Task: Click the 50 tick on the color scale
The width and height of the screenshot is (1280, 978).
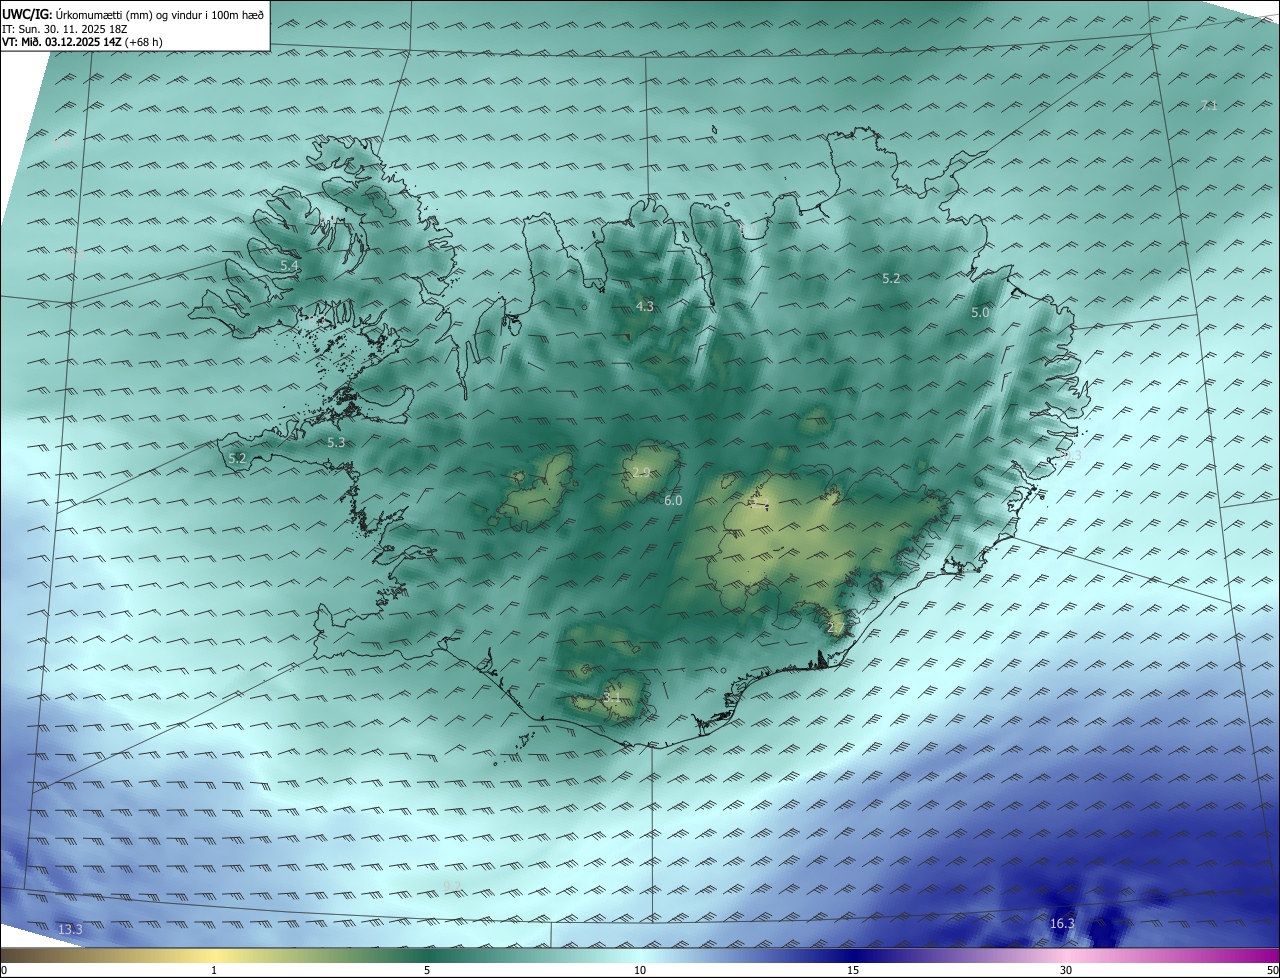Action: [x=1272, y=970]
